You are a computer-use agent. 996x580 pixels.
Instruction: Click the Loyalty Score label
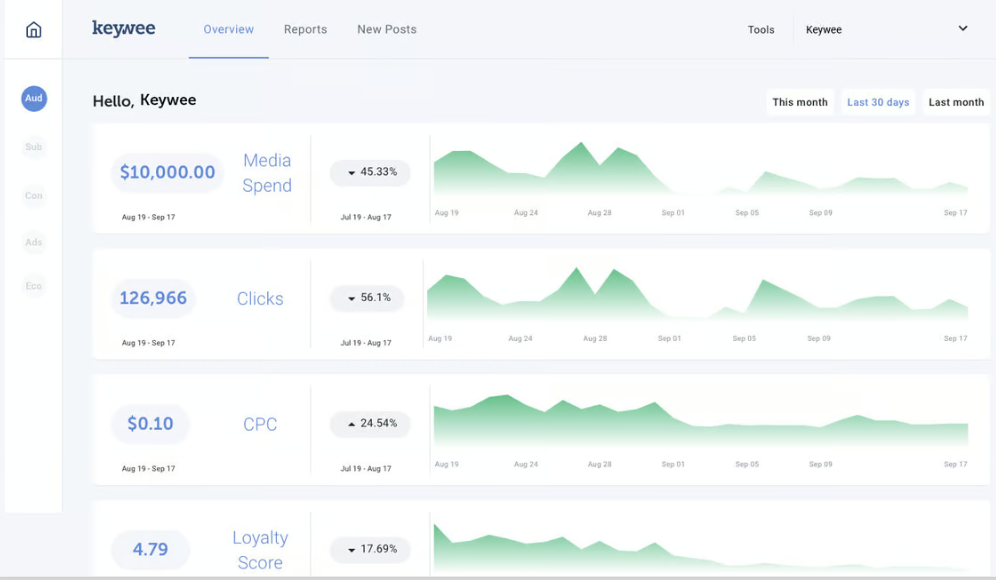[x=260, y=550]
